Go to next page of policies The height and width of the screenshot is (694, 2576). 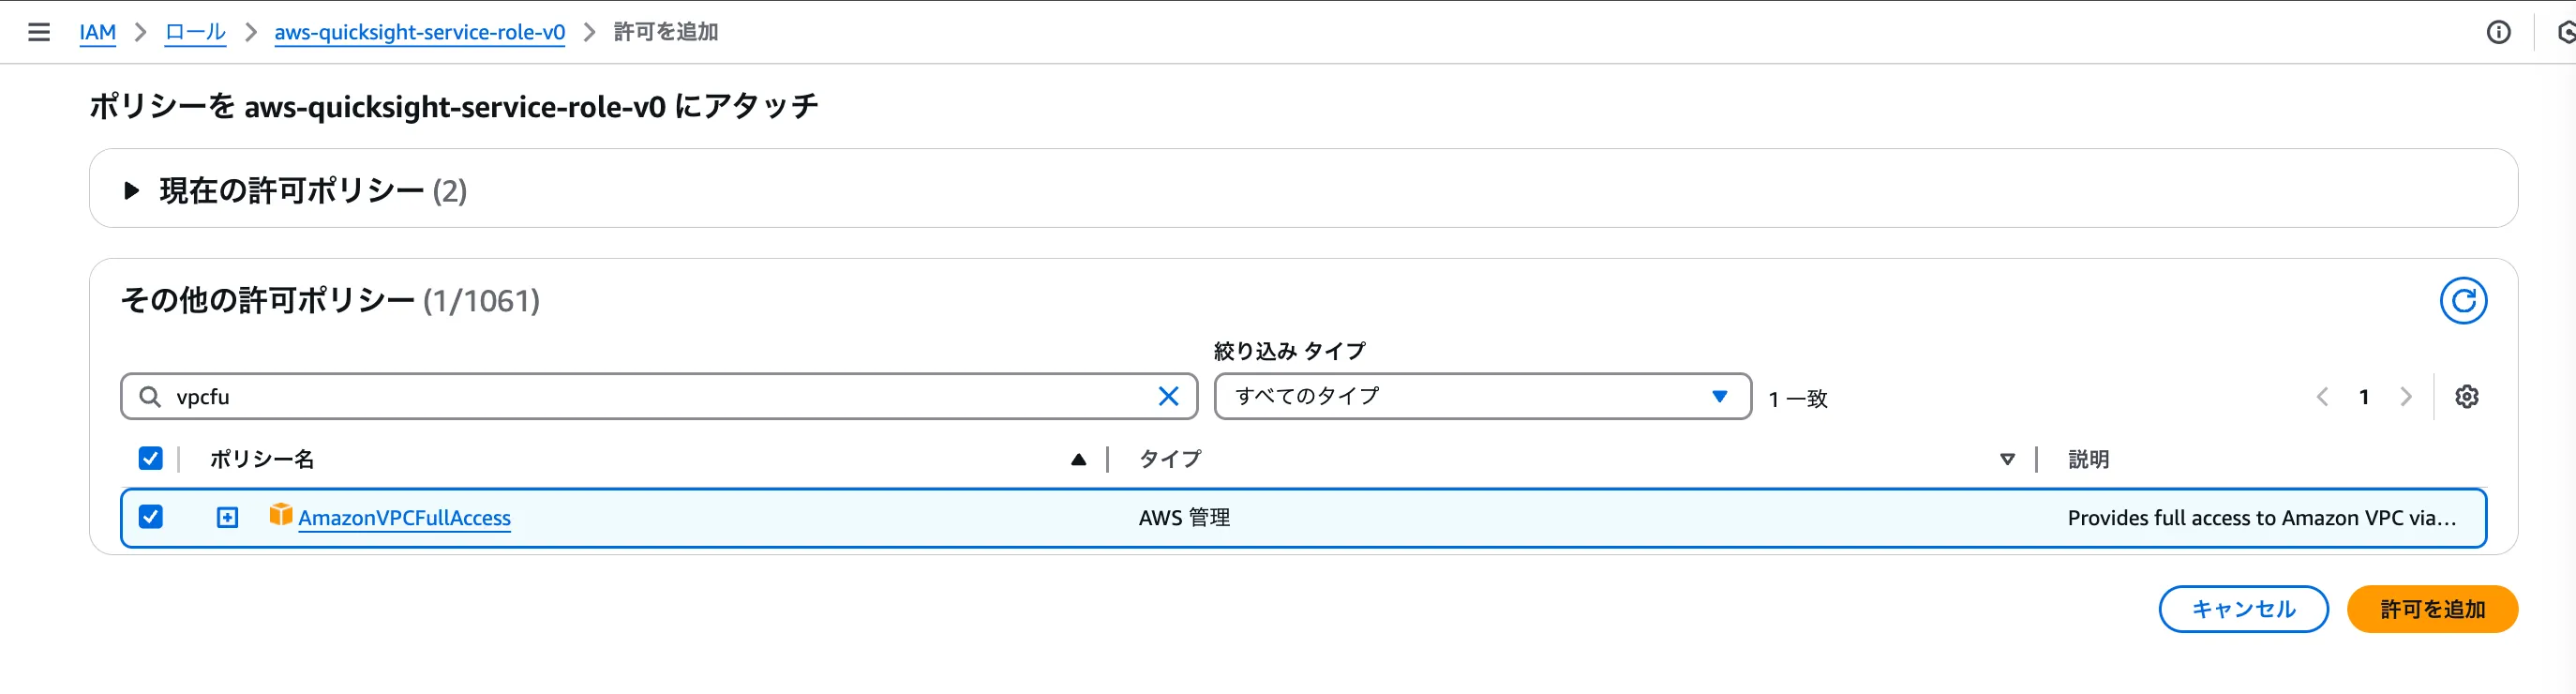2406,397
